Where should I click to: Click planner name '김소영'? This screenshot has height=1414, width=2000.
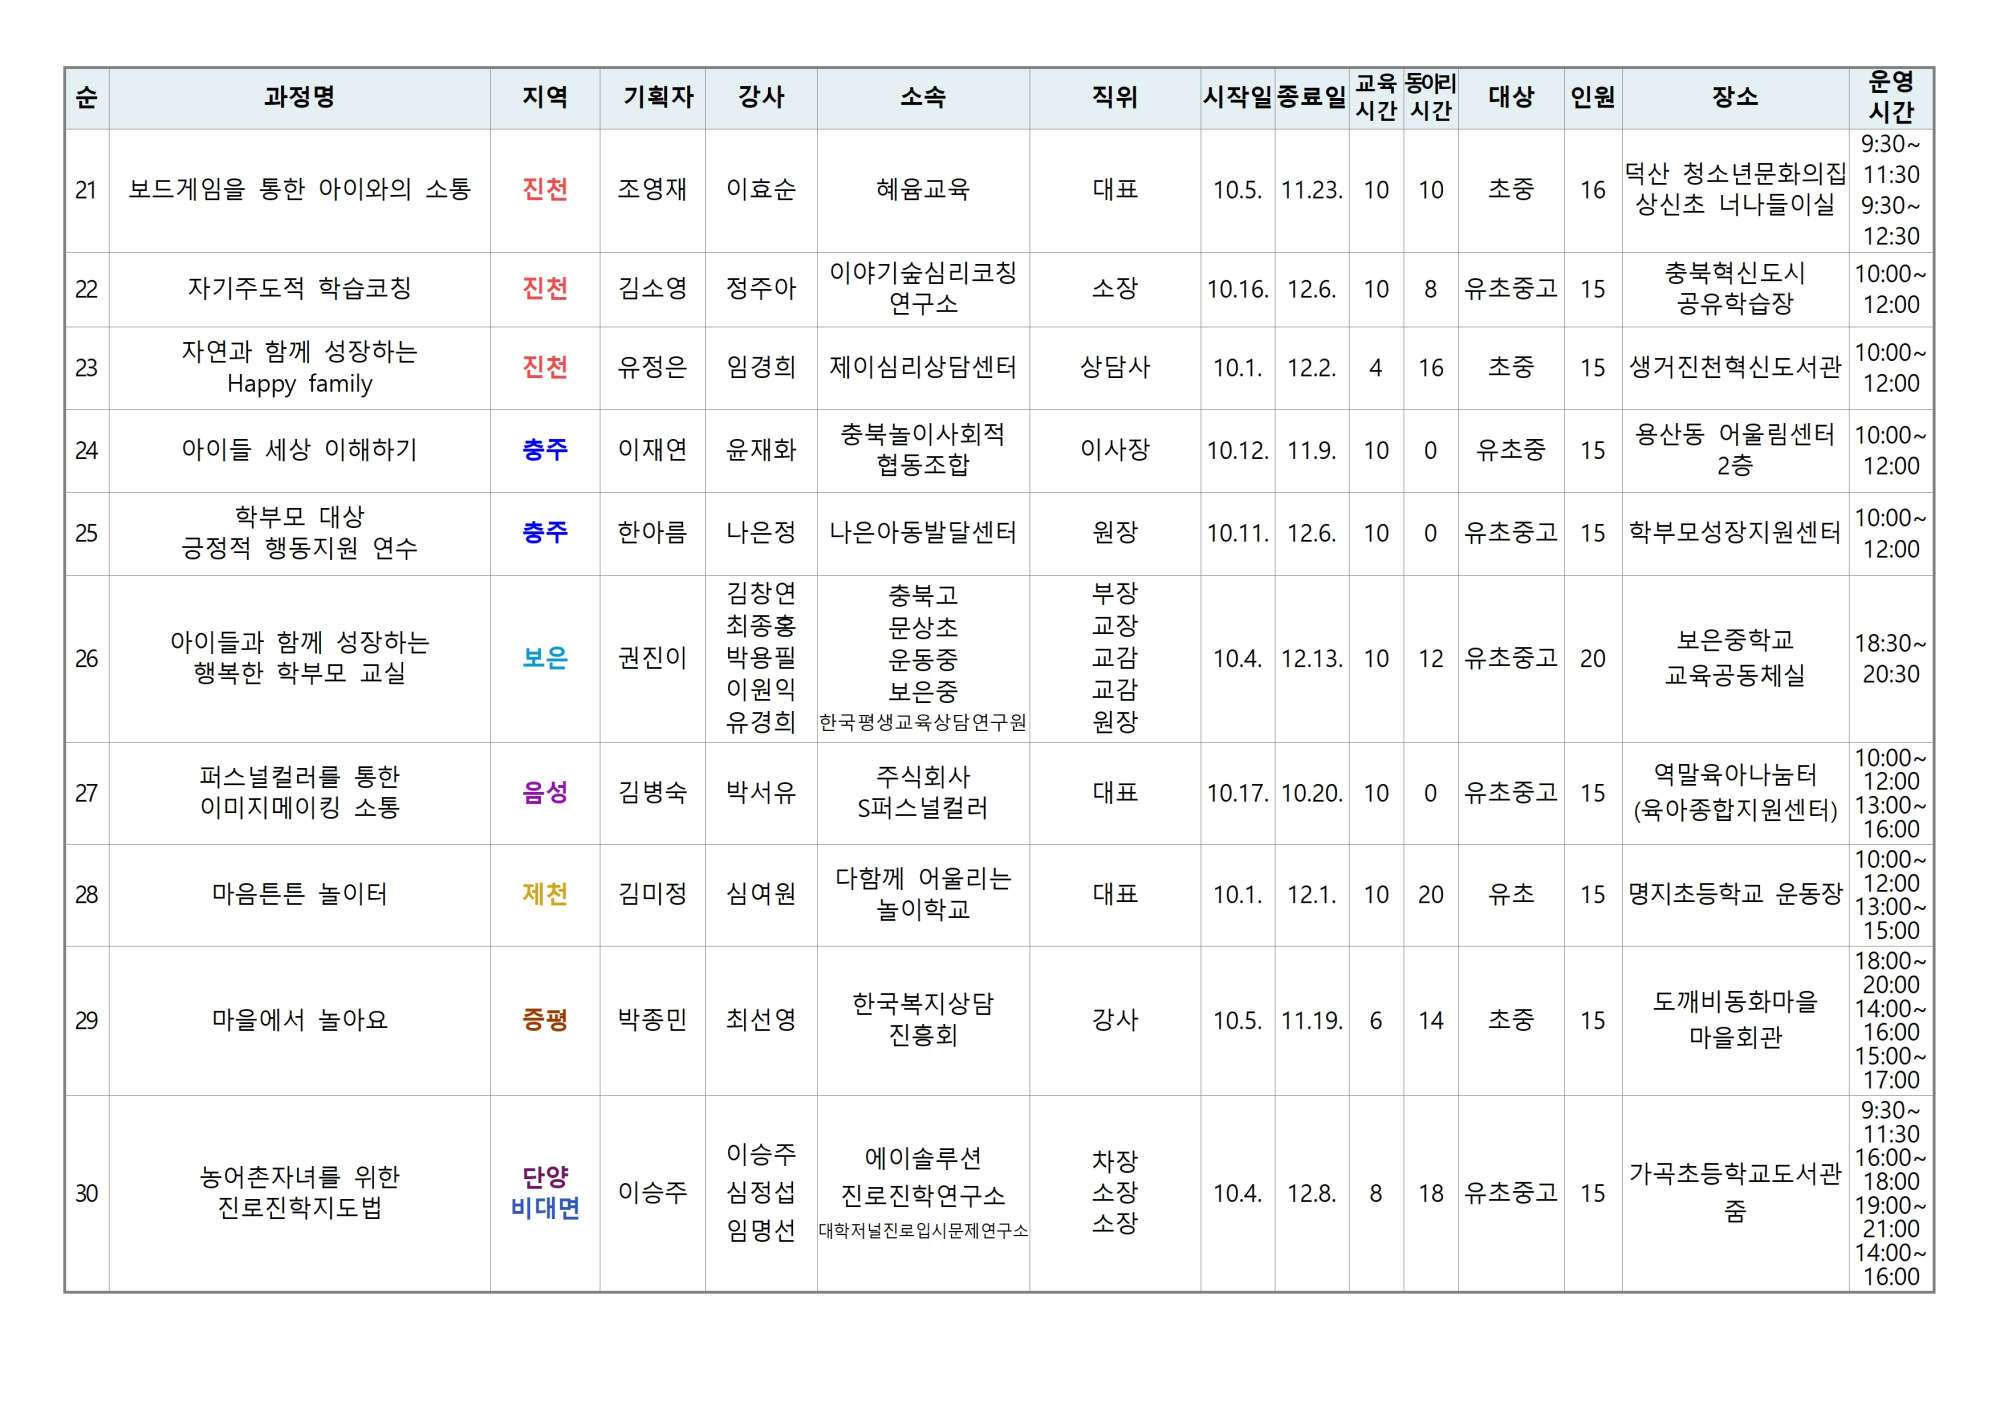pyautogui.click(x=652, y=288)
